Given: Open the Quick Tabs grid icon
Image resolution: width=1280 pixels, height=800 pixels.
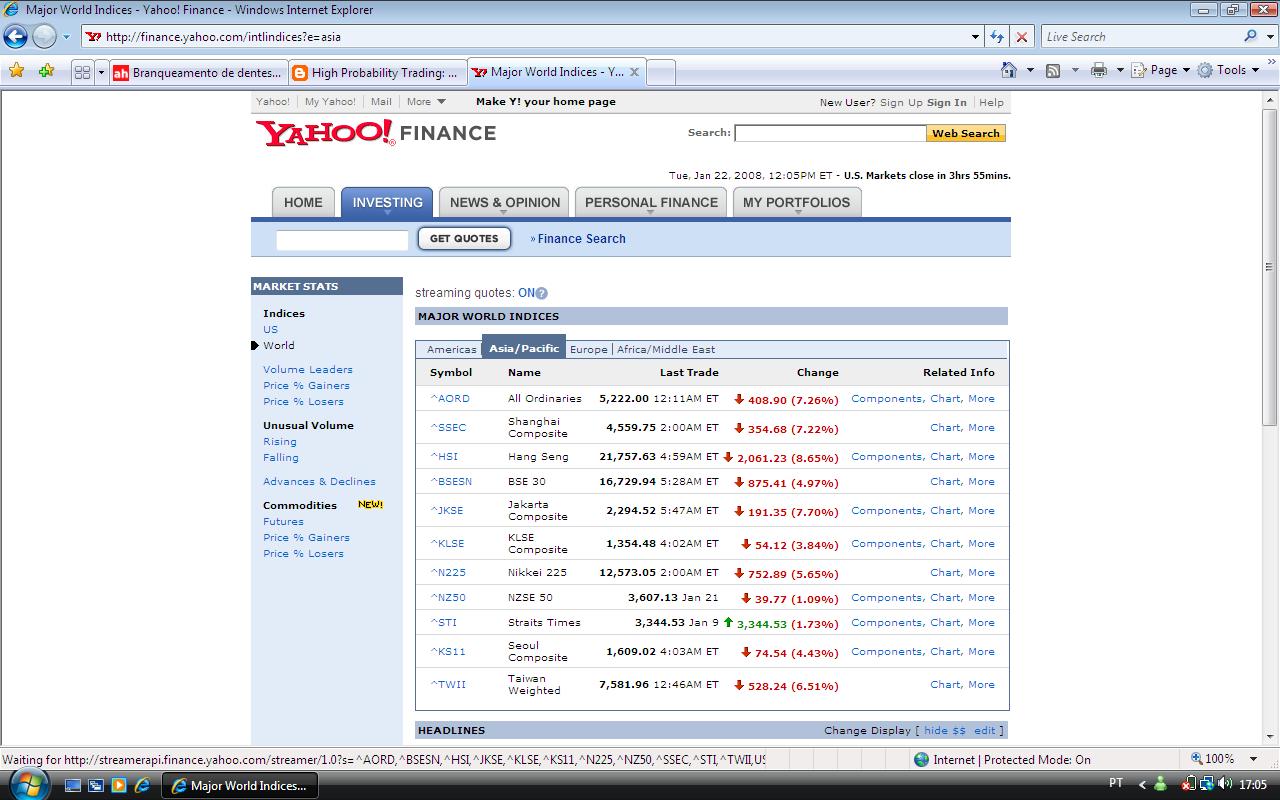Looking at the screenshot, I should [83, 72].
